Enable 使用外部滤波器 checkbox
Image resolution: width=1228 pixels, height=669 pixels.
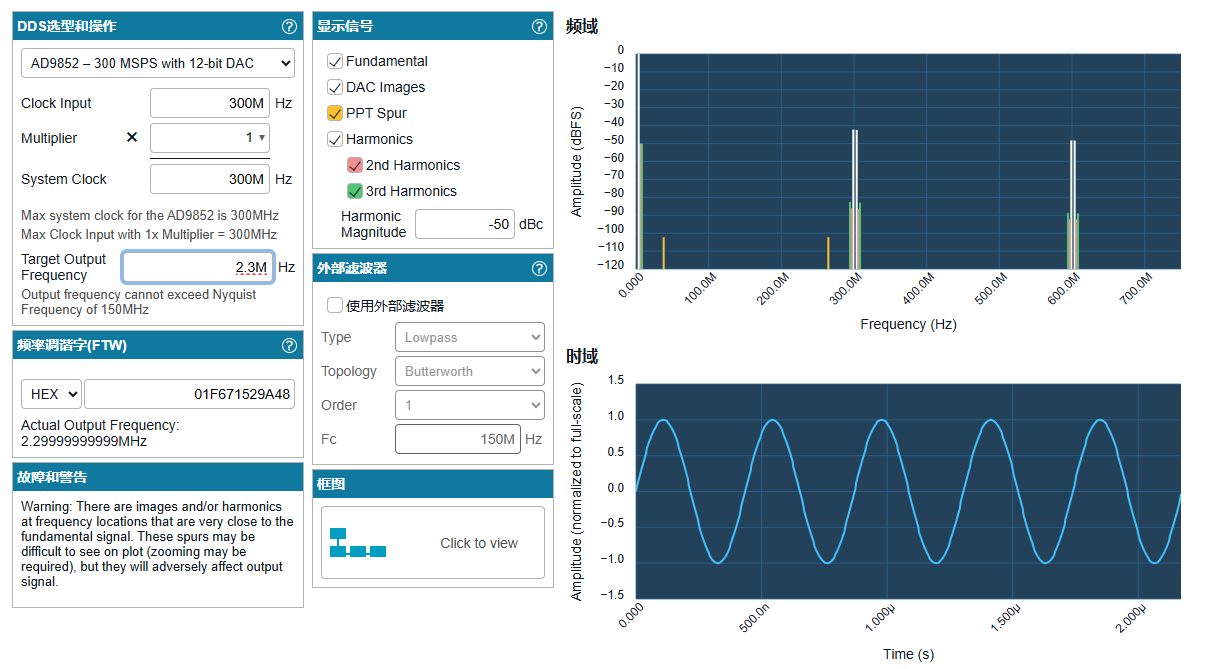tap(335, 306)
